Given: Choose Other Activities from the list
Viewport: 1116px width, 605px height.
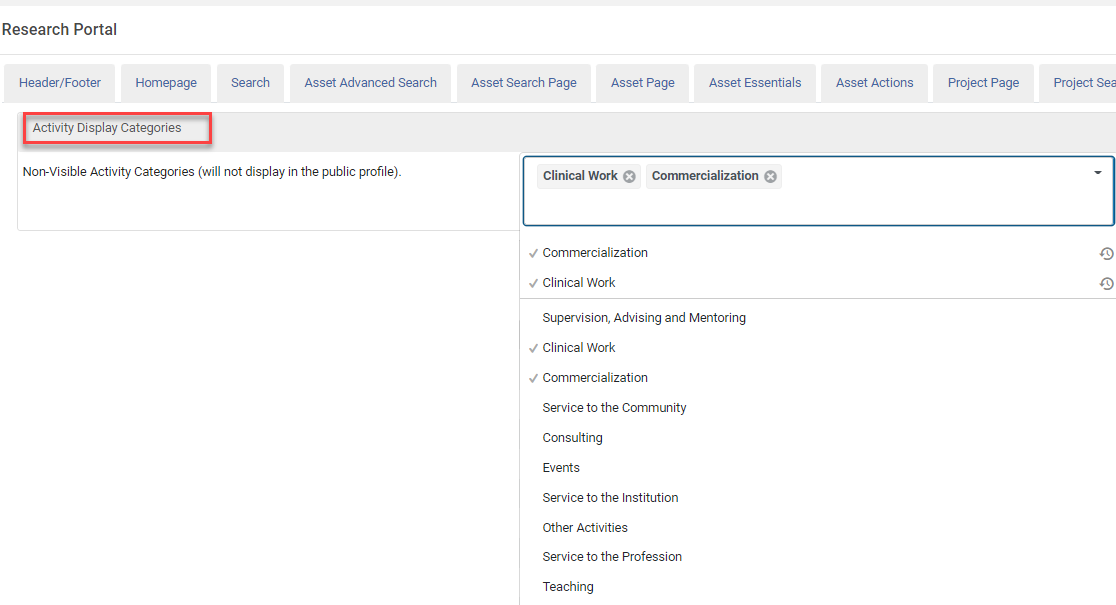Looking at the screenshot, I should [585, 528].
